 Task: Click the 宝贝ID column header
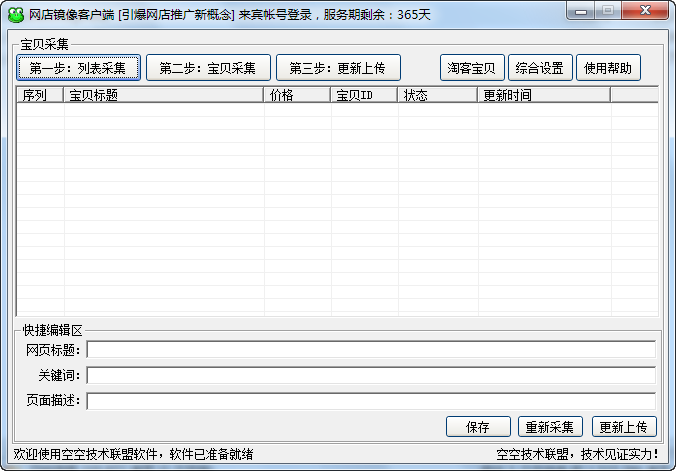point(364,95)
